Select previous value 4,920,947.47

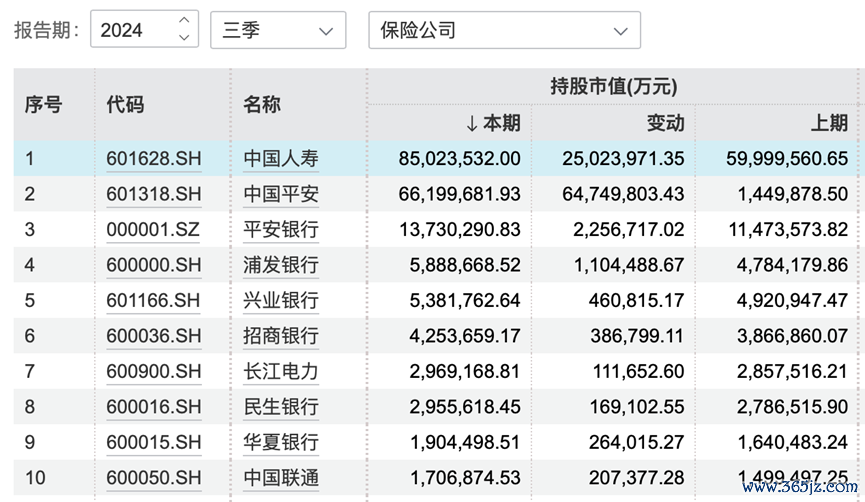tap(793, 301)
